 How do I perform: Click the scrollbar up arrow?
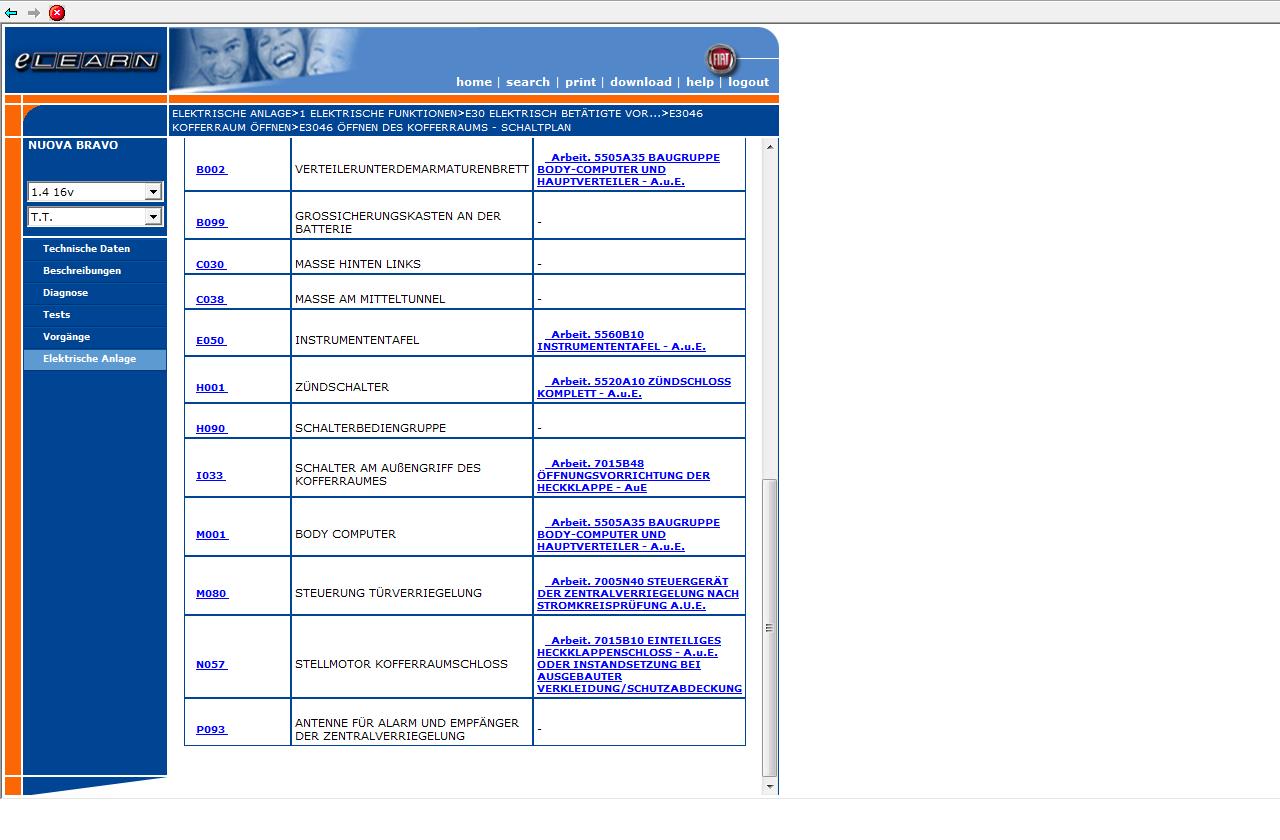point(769,147)
